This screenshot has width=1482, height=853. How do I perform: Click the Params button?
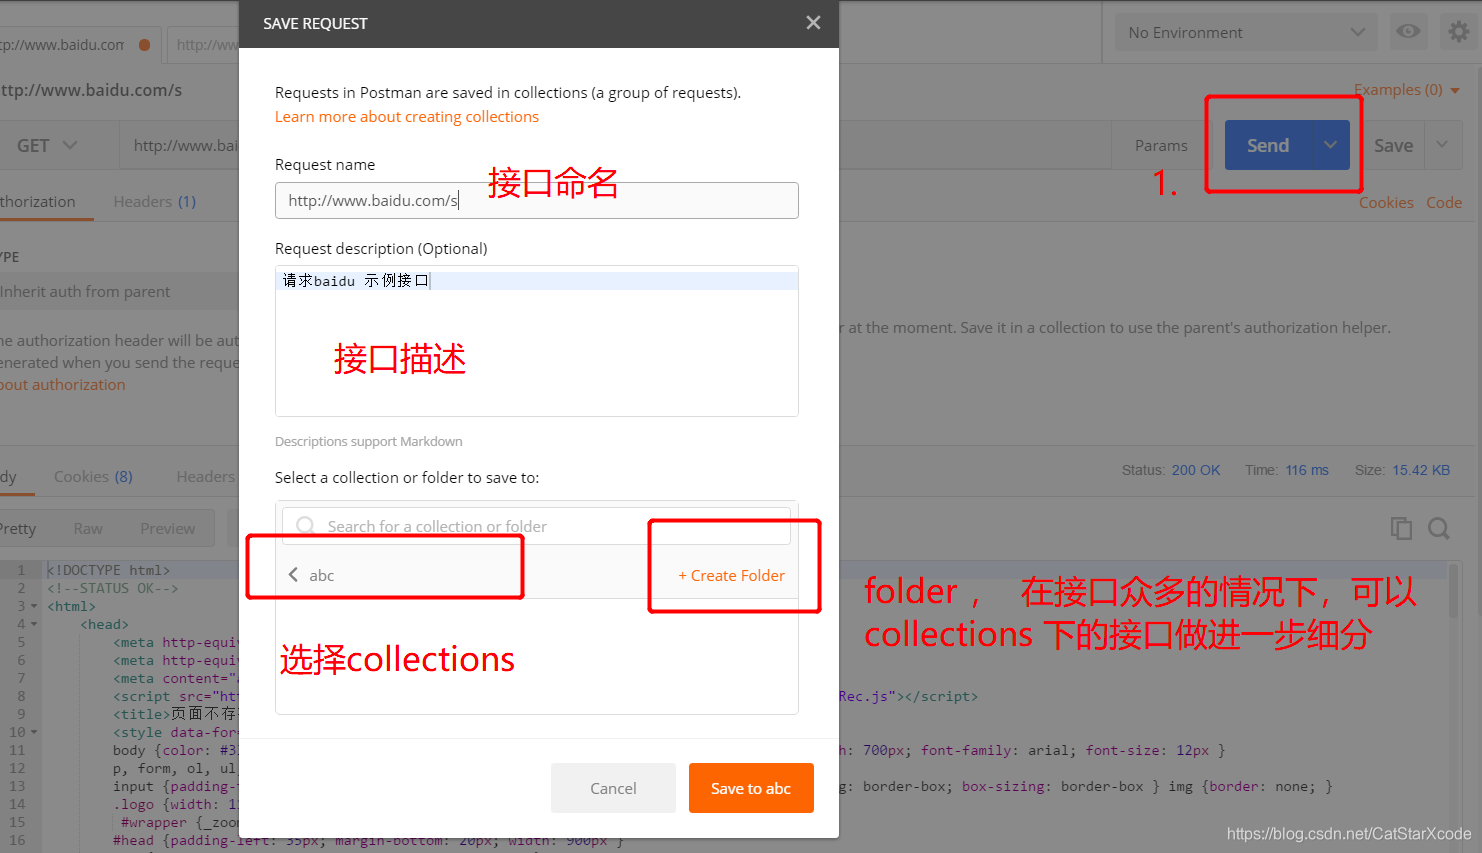pos(1161,146)
